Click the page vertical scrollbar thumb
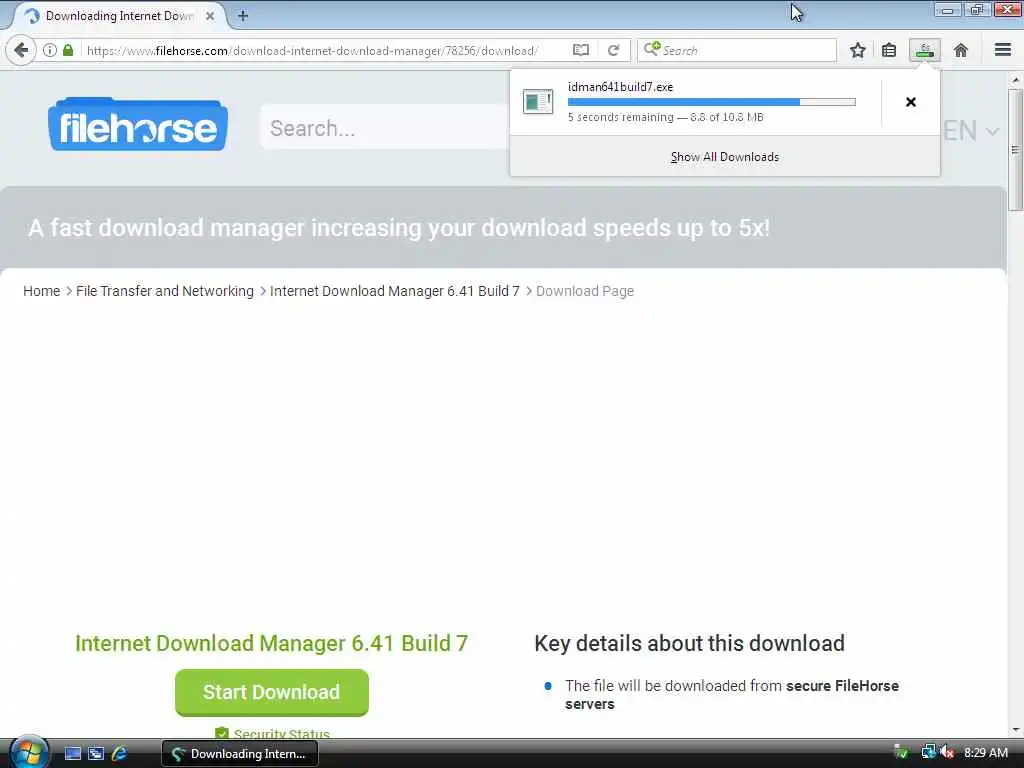 click(x=1015, y=150)
